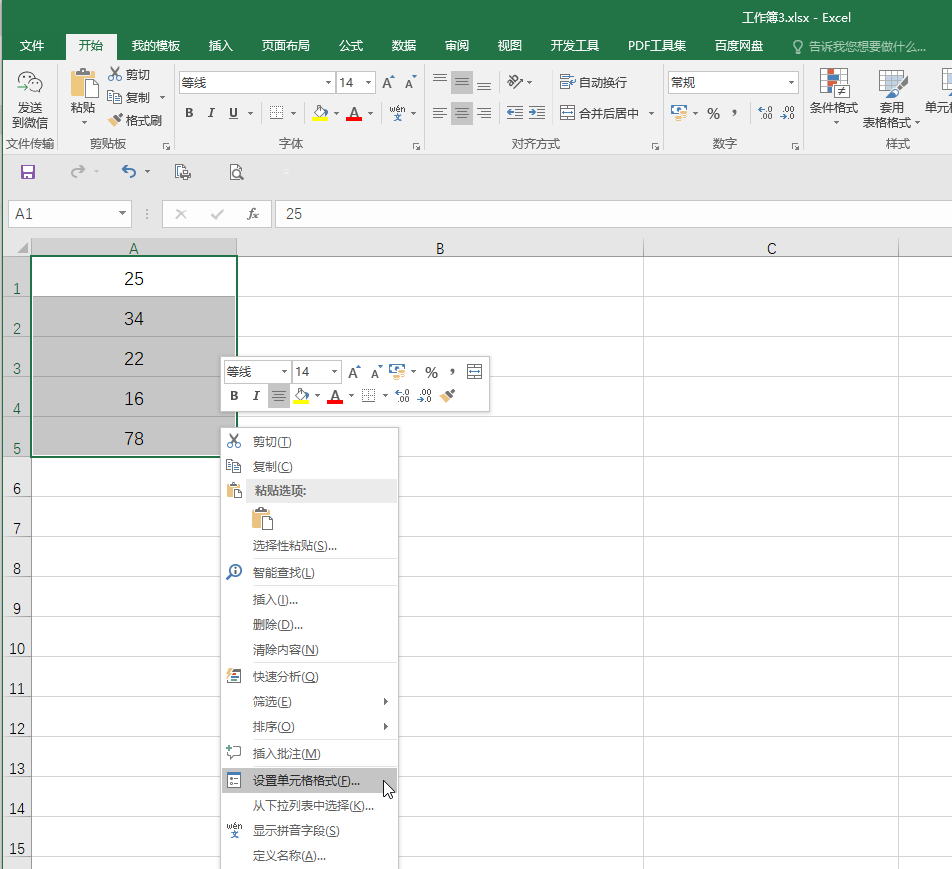Toggle middle vertical alignment

pos(461,82)
